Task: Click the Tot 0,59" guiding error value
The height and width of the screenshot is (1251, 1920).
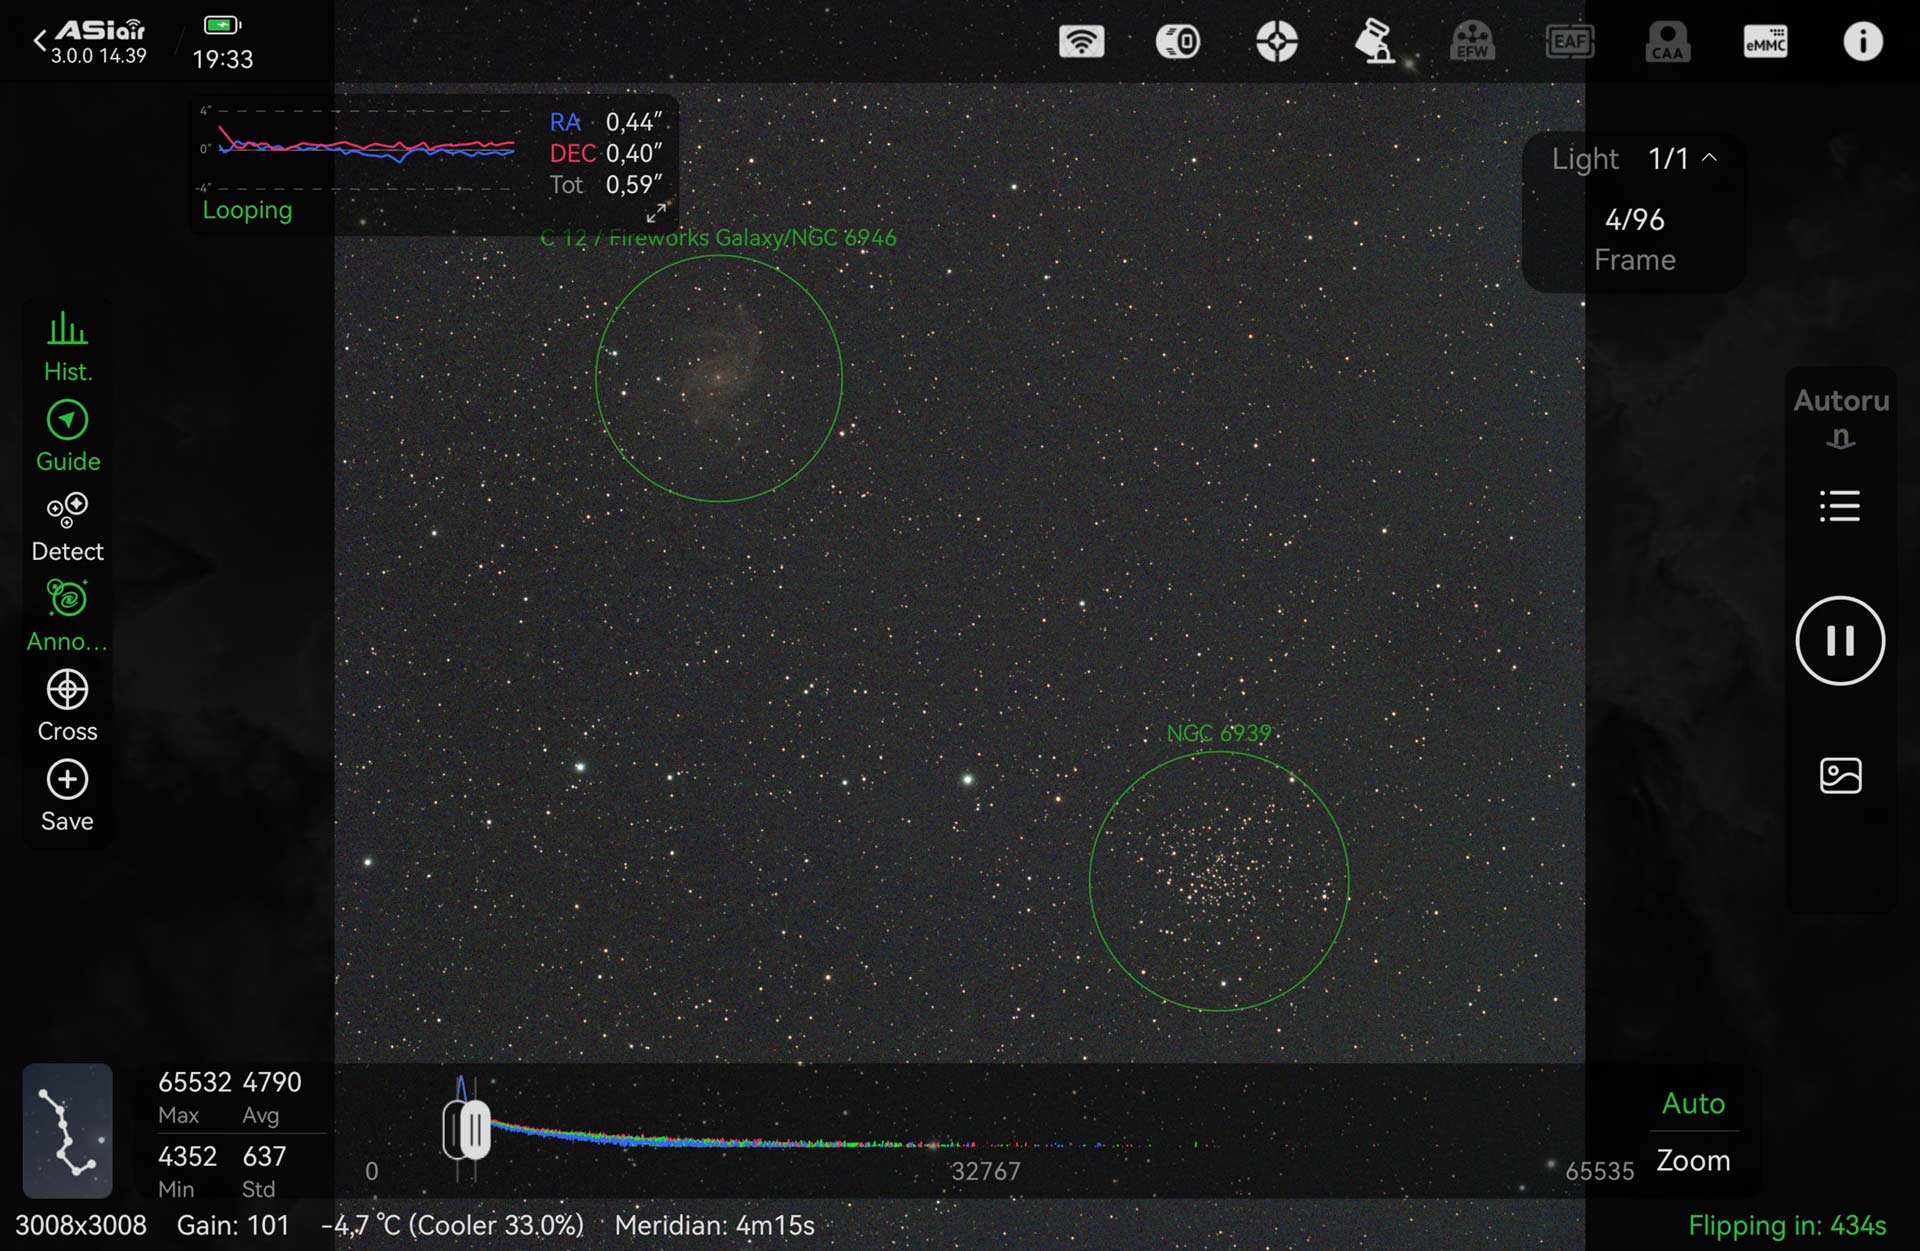Action: click(606, 185)
